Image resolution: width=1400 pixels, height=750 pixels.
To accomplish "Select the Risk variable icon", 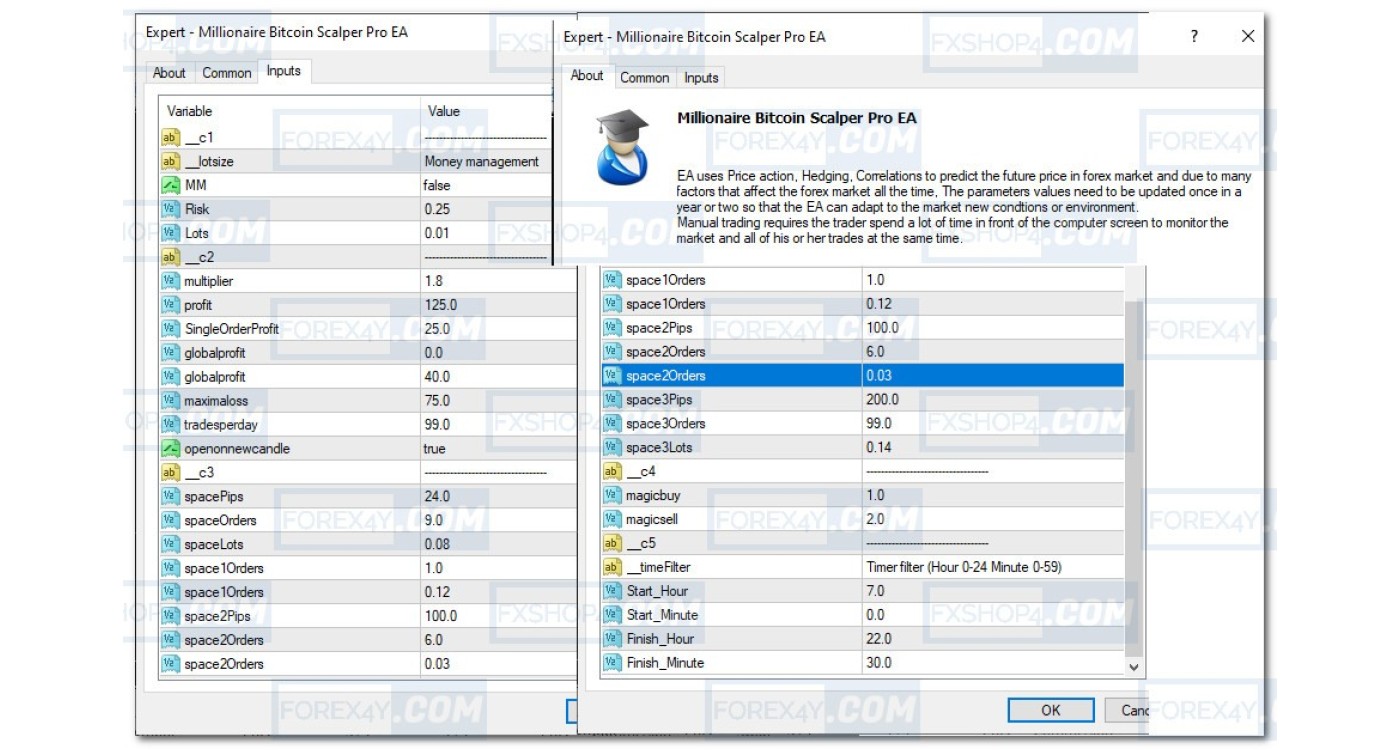I will pos(170,209).
